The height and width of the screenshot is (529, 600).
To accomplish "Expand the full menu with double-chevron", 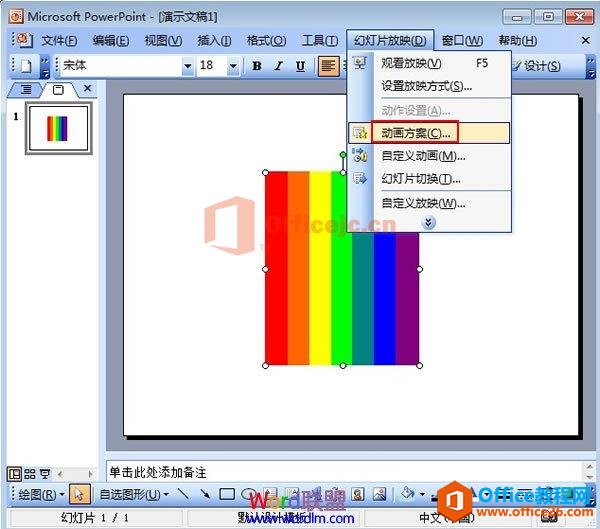I will (x=429, y=222).
